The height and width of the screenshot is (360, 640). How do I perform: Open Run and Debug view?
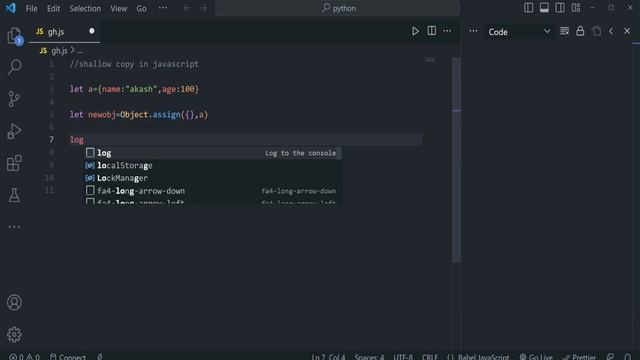(x=14, y=131)
